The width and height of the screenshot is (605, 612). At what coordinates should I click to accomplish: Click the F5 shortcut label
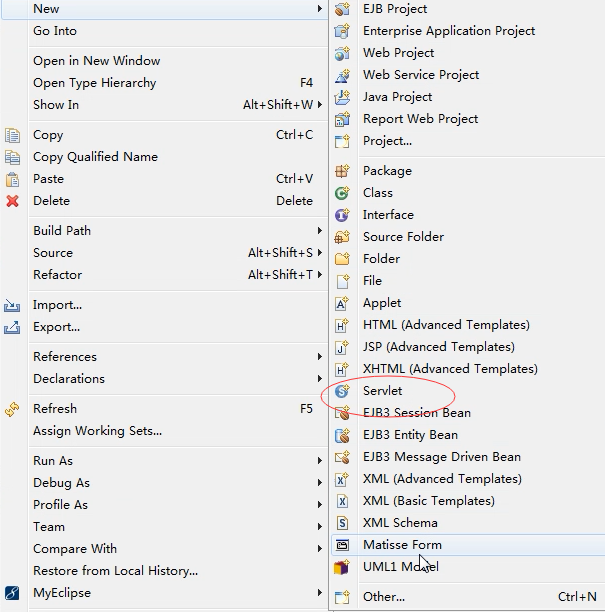pyautogui.click(x=306, y=409)
